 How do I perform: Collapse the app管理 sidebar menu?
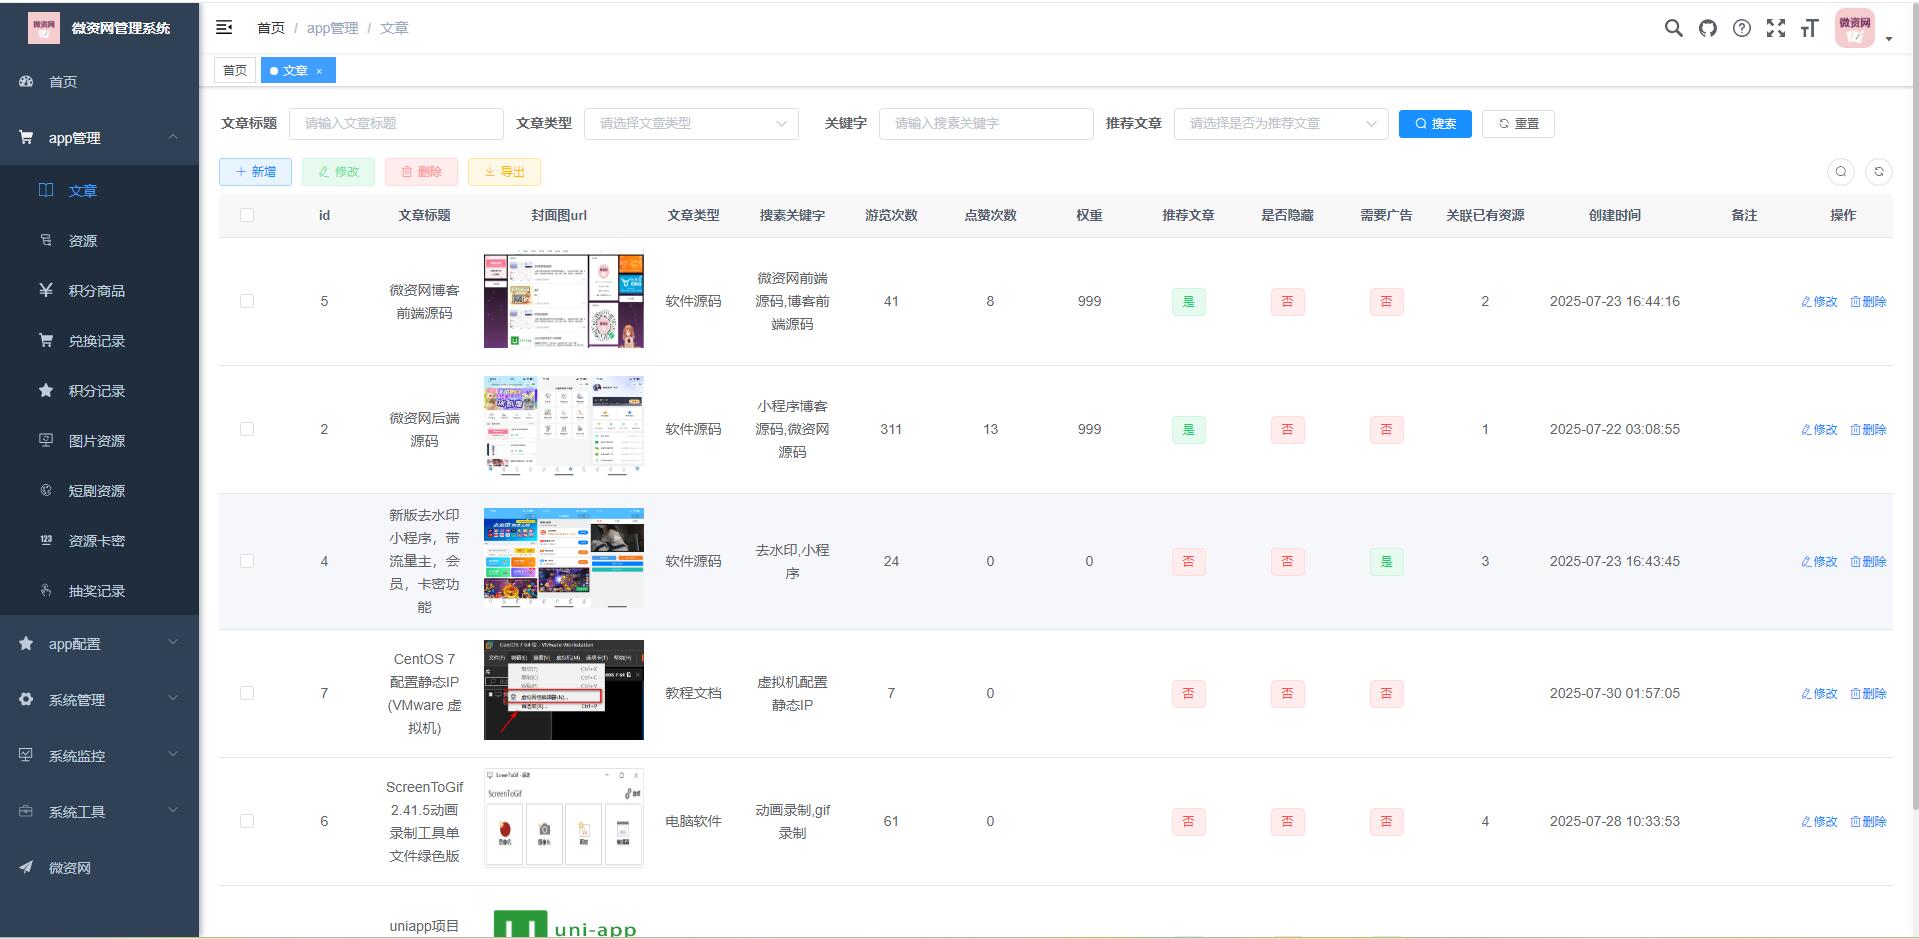tap(99, 138)
